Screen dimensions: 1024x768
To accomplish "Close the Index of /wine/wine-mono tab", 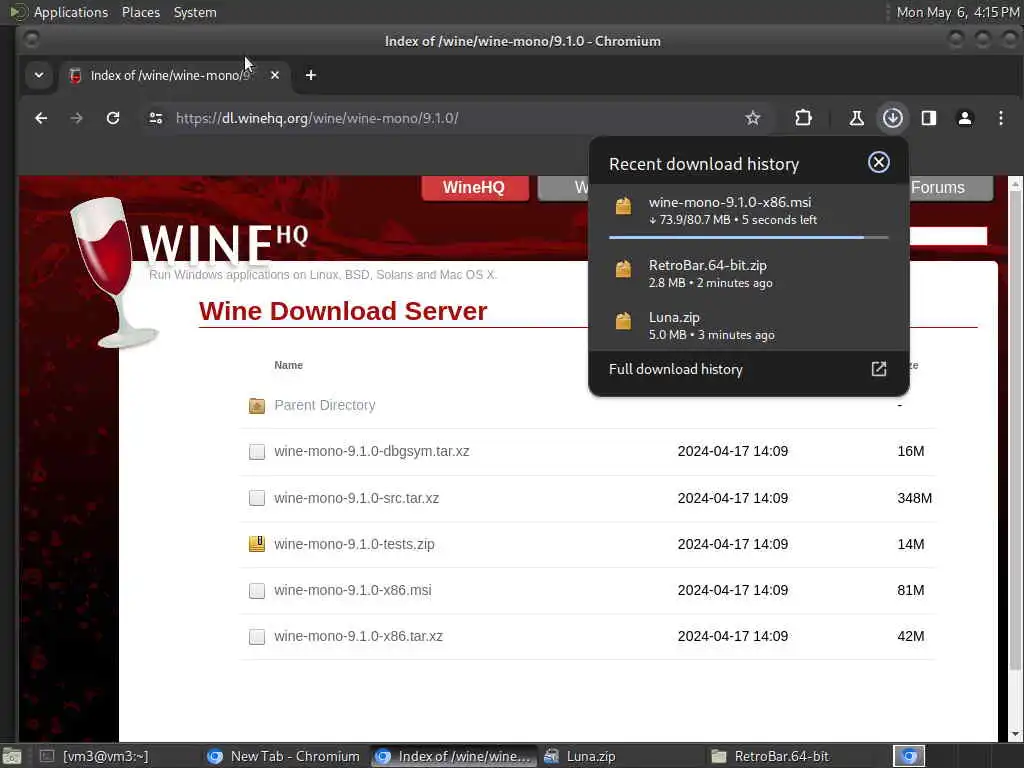I will coord(275,75).
